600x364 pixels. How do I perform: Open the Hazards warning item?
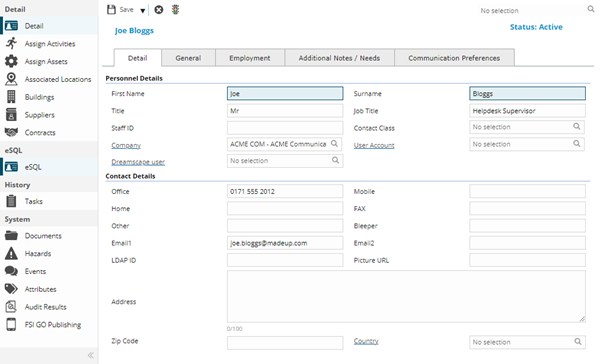coord(49,253)
